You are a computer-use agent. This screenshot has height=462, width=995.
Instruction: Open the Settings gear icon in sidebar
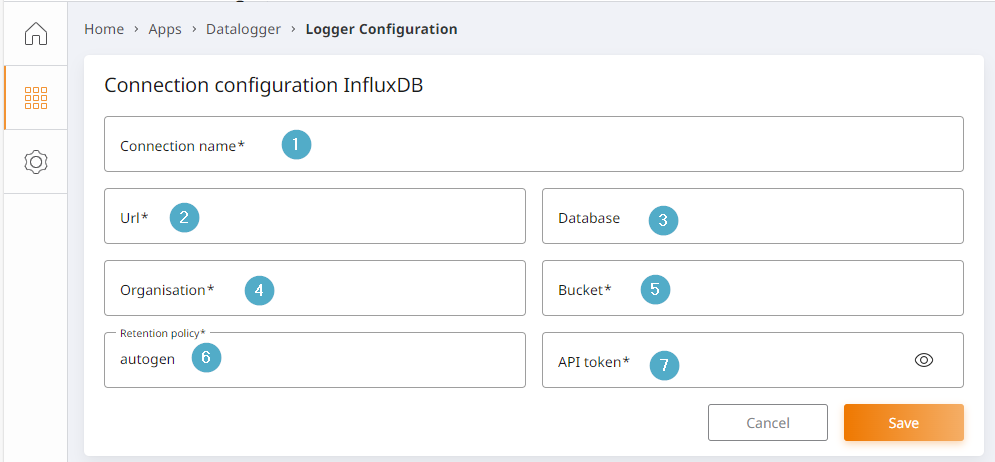(36, 162)
